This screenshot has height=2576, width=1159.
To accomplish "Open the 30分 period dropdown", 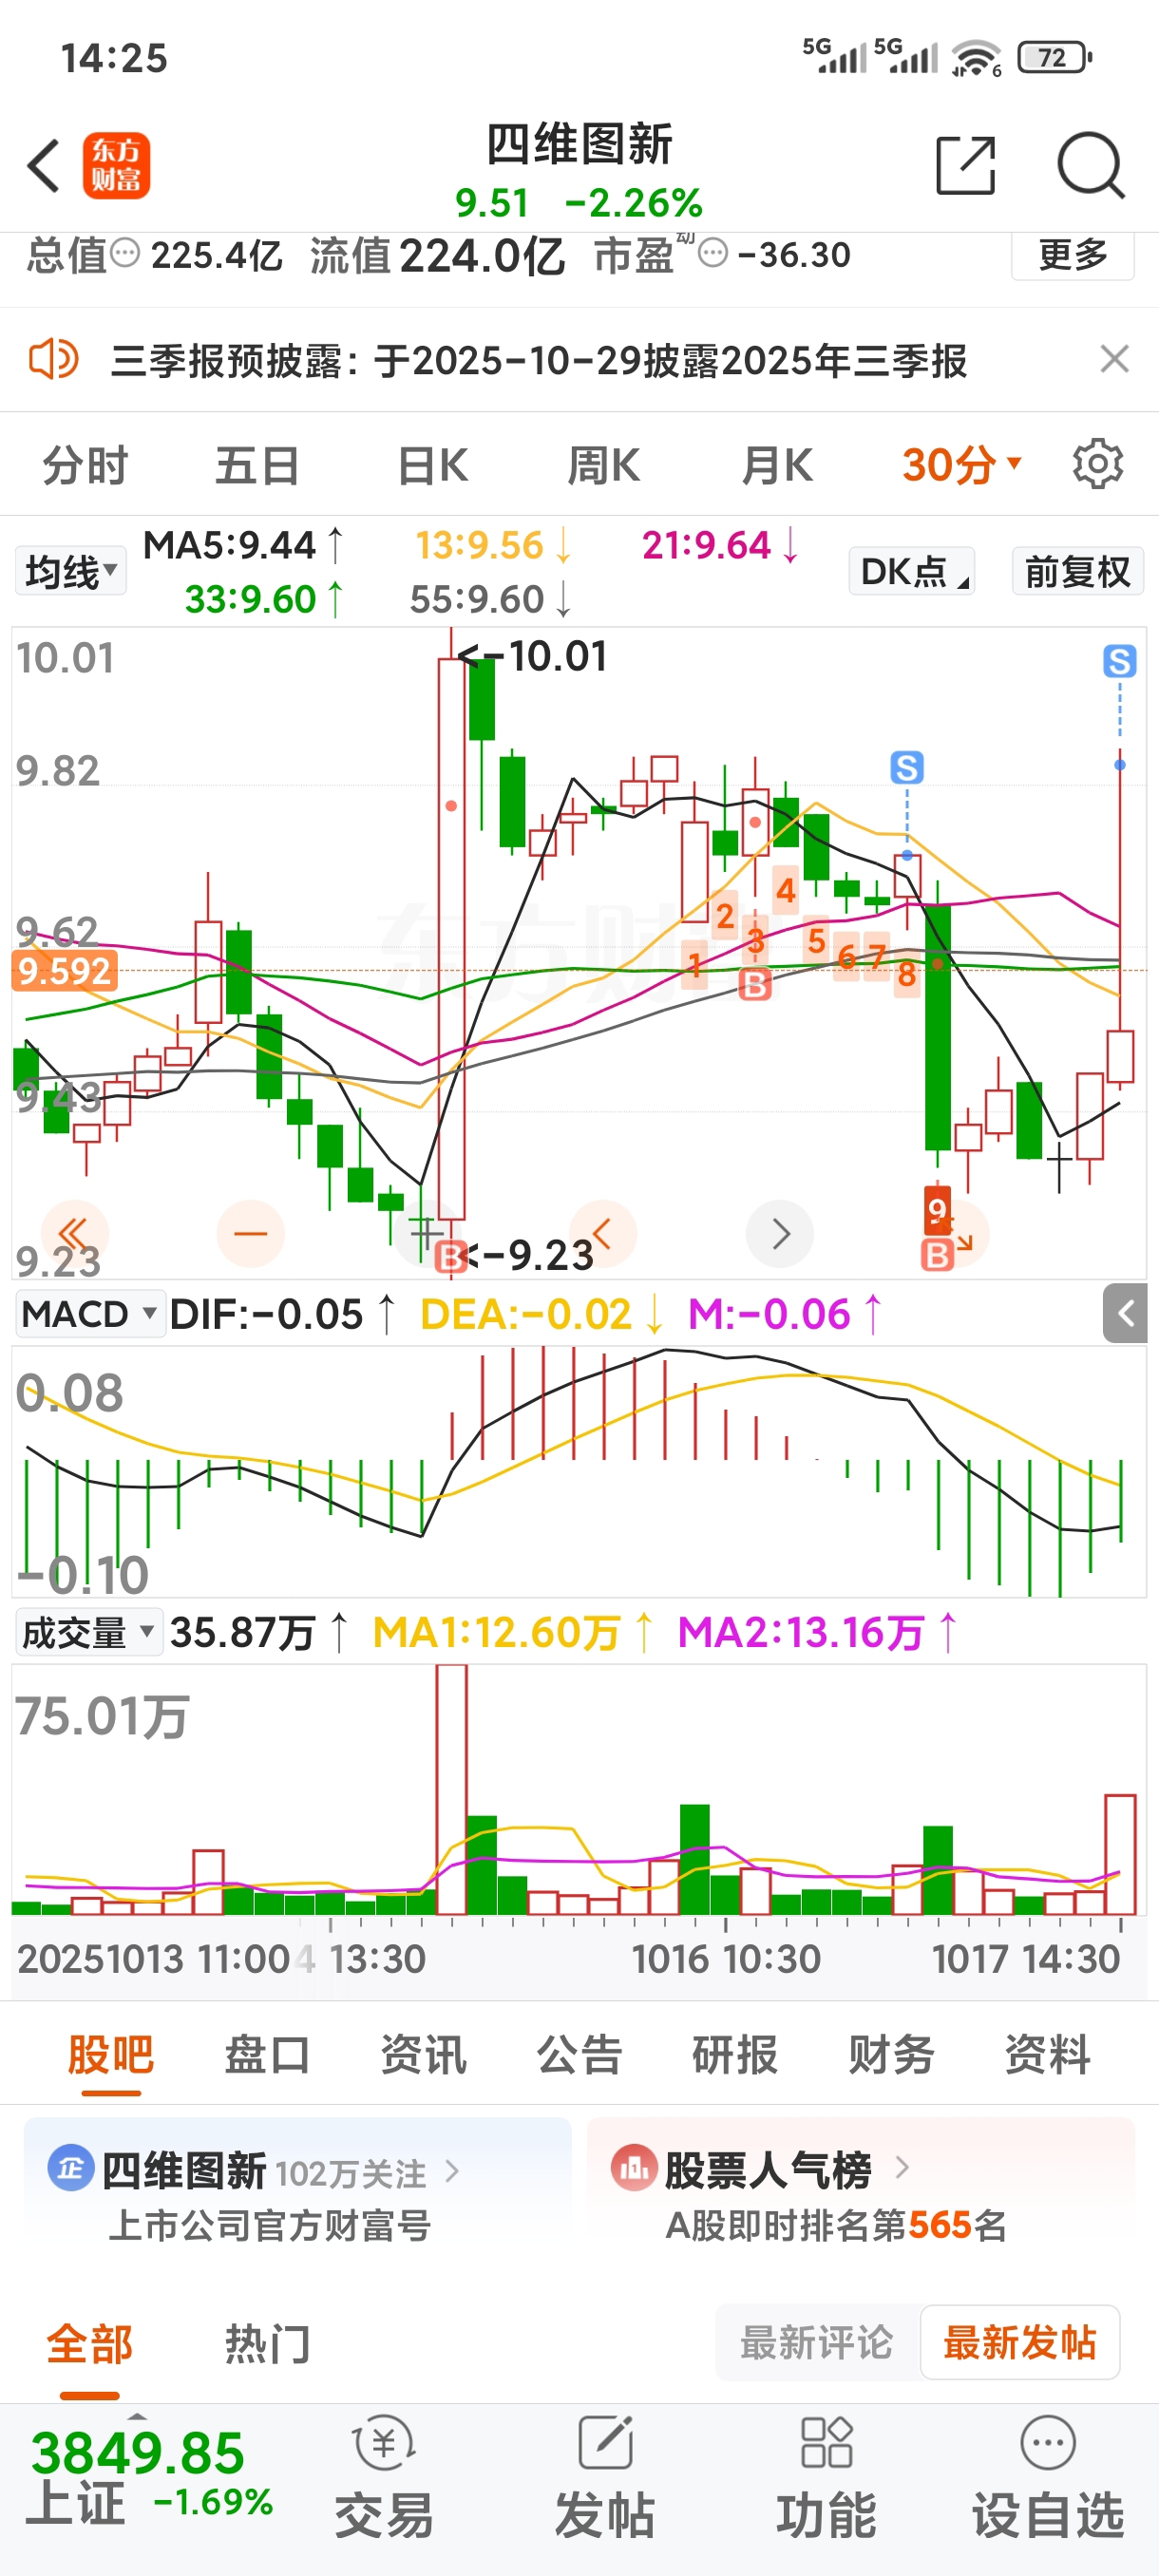I will pos(962,464).
